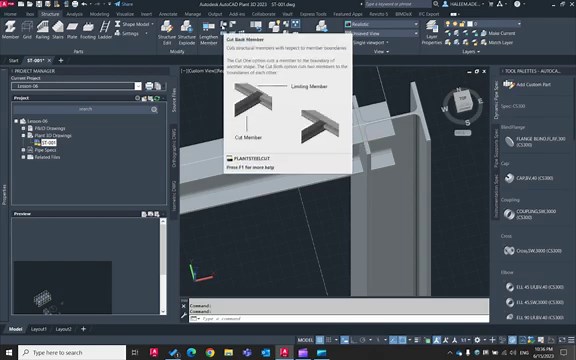Viewport: 576px width, 360px height.
Task: Select ST-001 drawing in project tree
Action: [x=49, y=143]
